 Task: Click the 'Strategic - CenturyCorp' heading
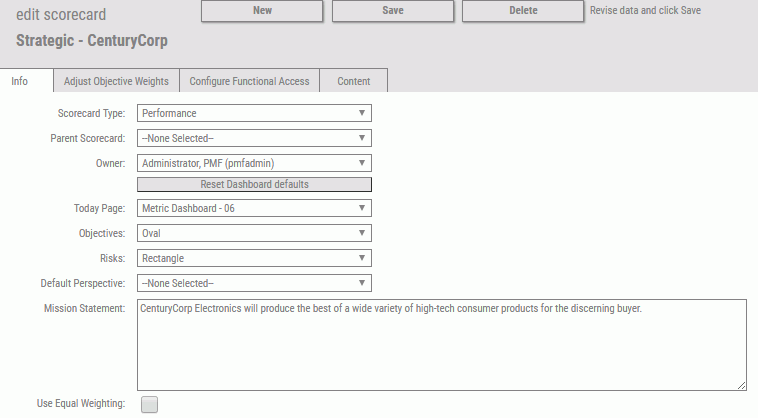[92, 41]
